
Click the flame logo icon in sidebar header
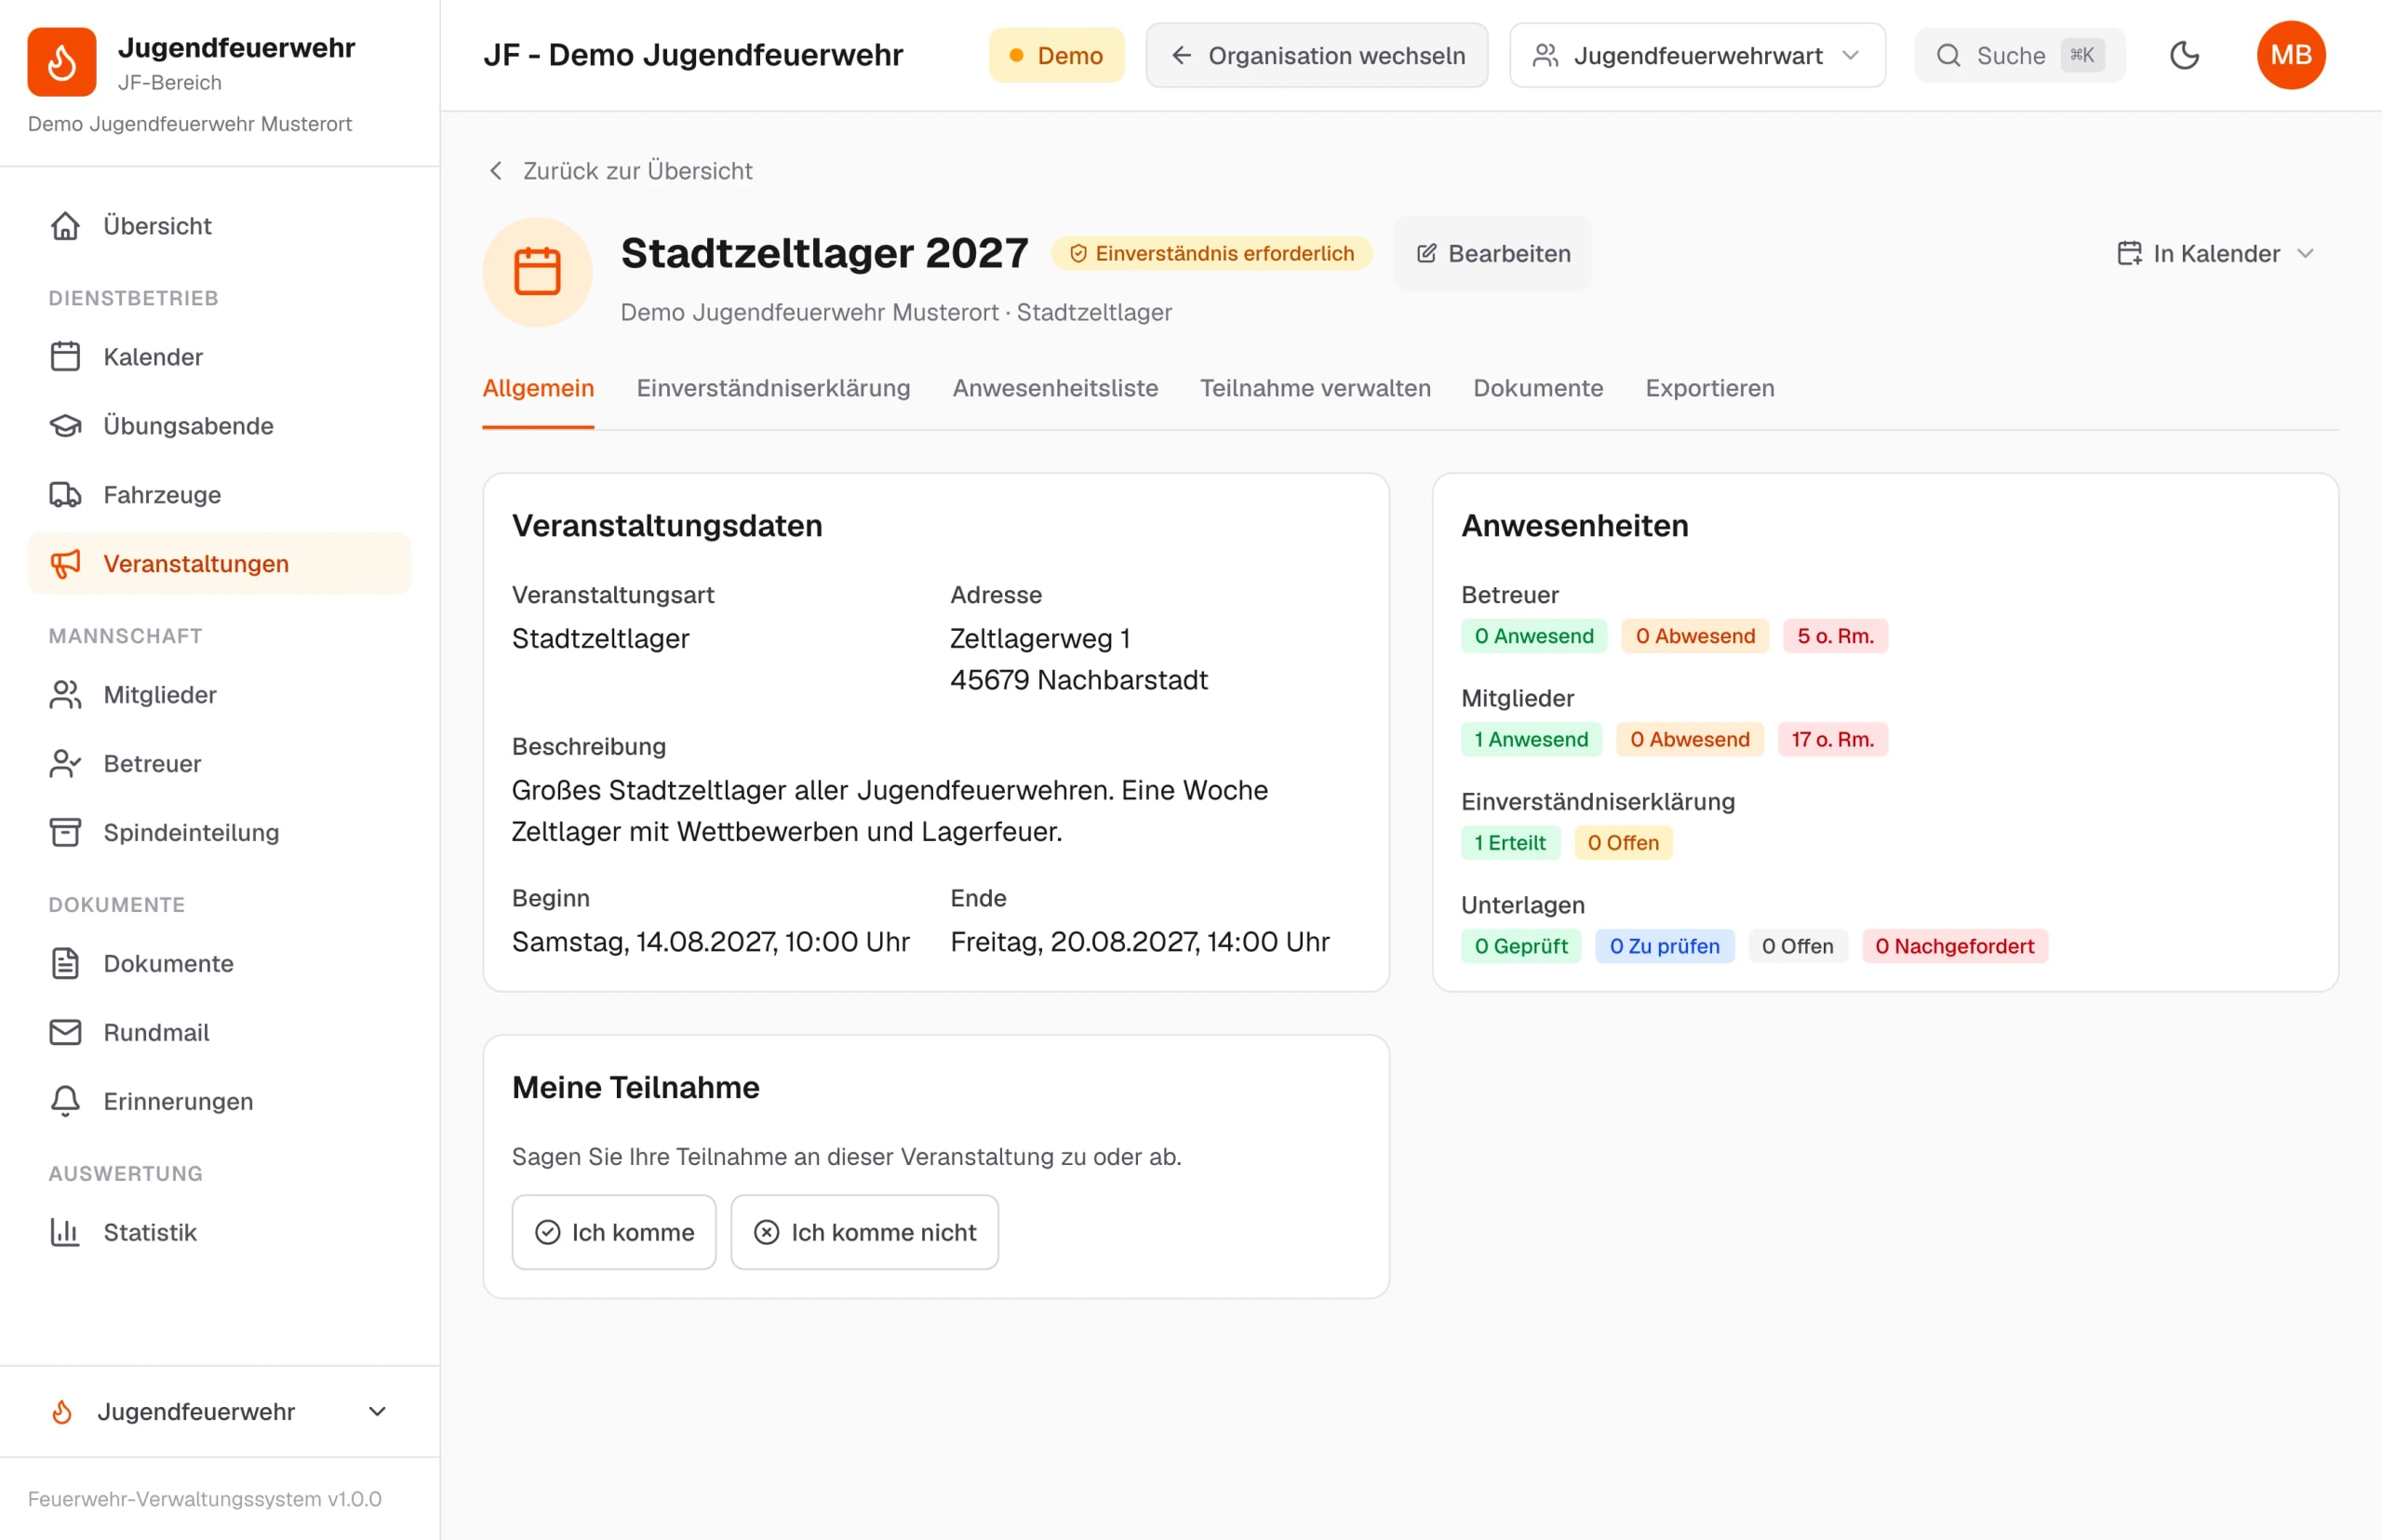pos(61,62)
